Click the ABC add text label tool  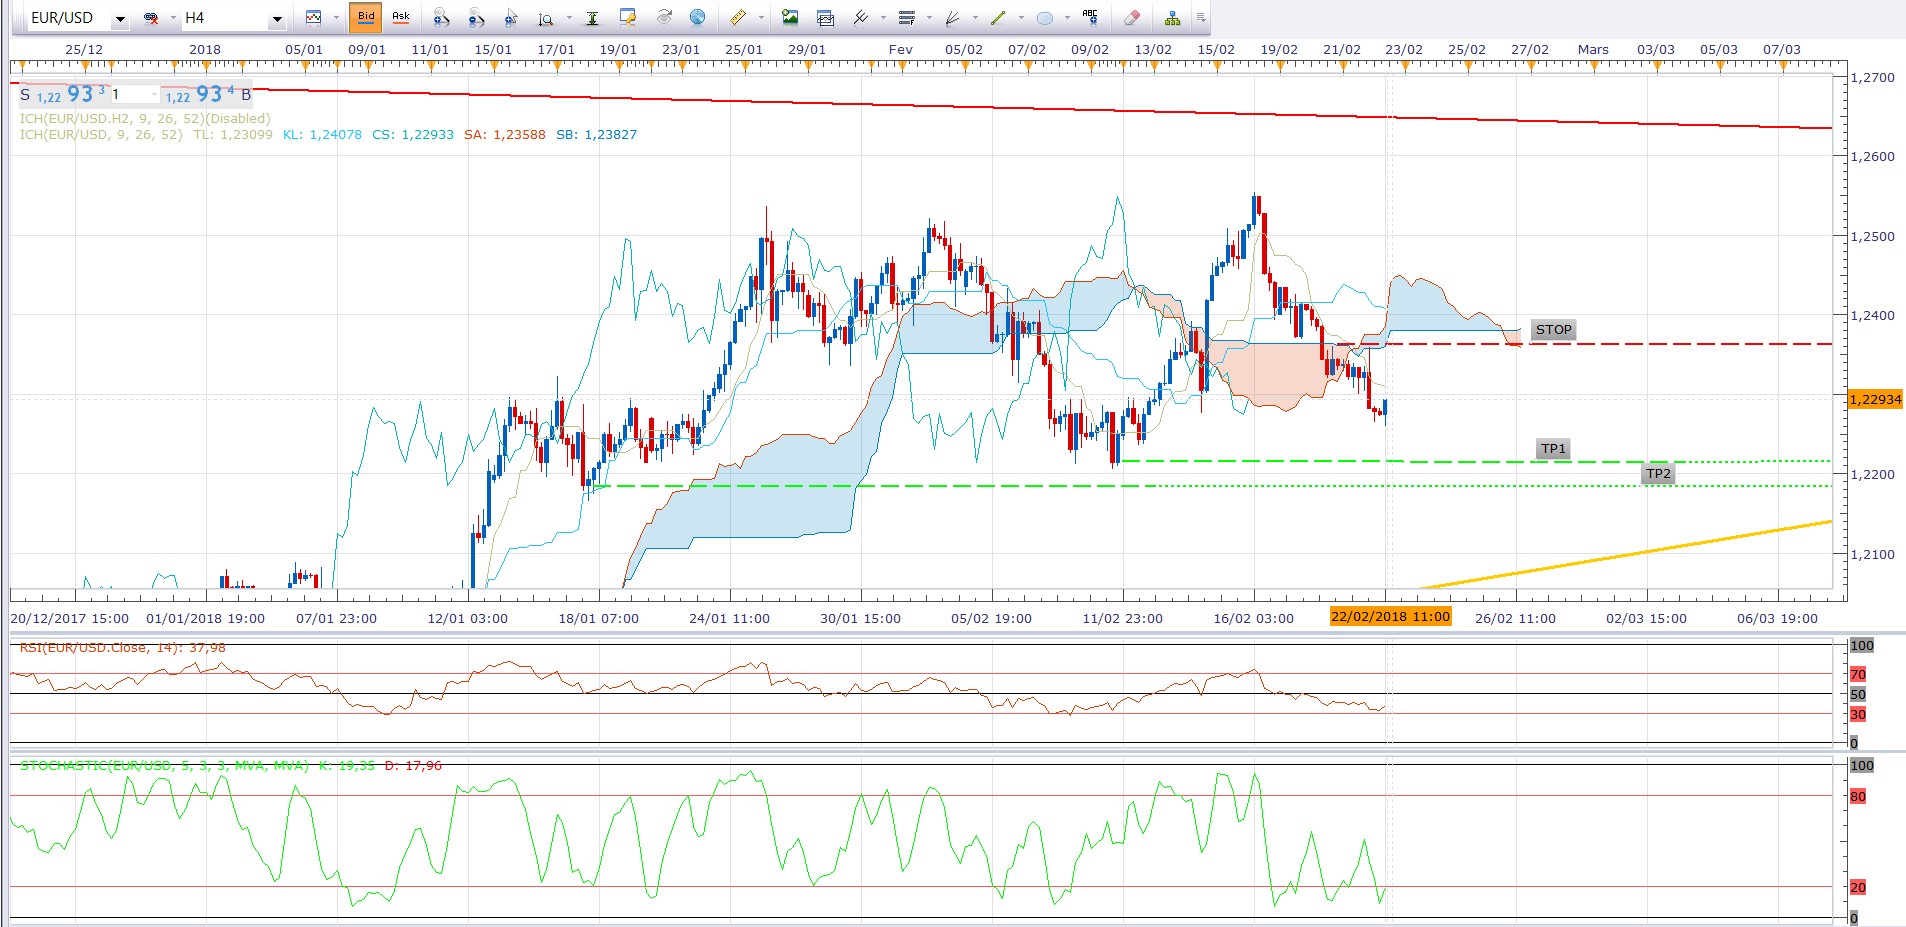1090,17
